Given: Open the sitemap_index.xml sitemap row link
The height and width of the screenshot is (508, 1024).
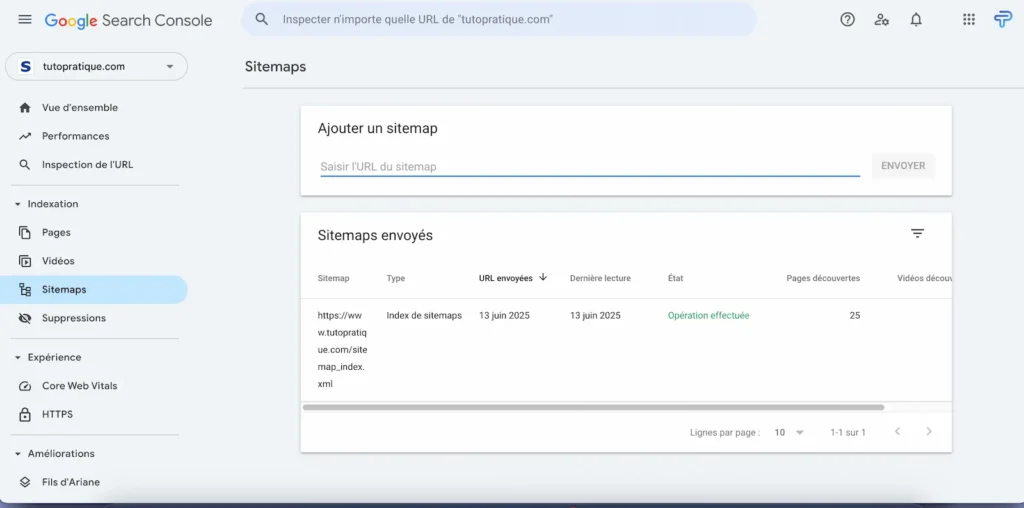Looking at the screenshot, I should [342, 350].
